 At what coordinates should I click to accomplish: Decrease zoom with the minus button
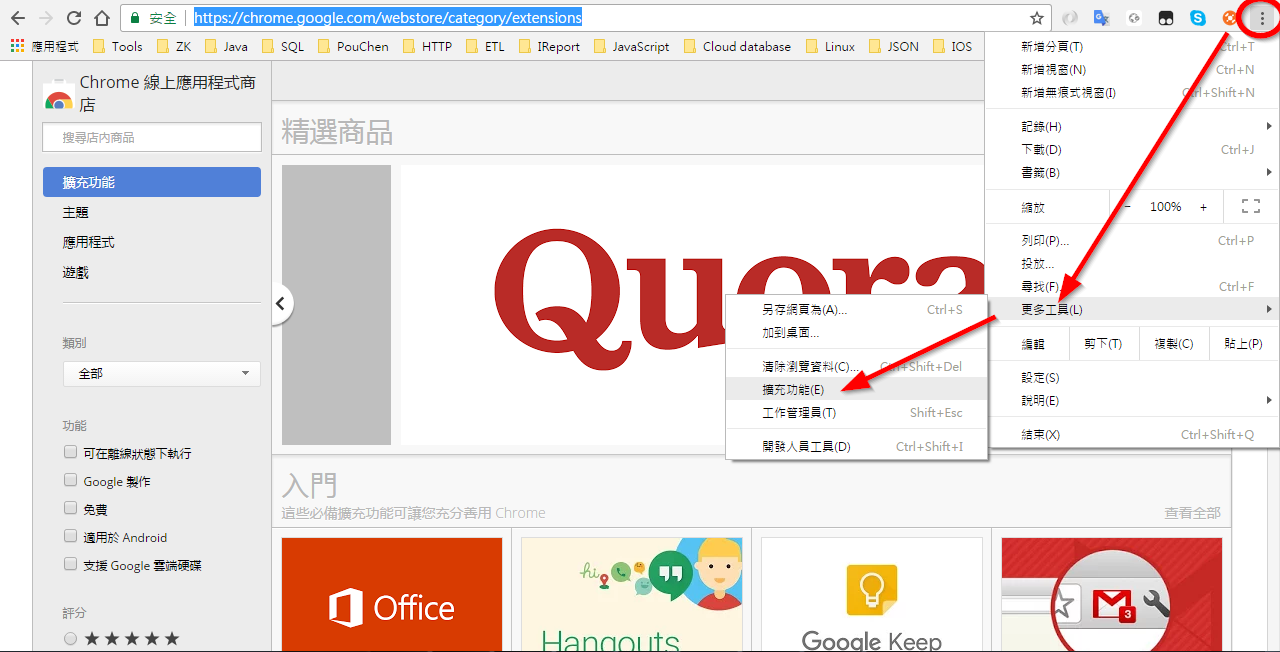coord(1127,206)
